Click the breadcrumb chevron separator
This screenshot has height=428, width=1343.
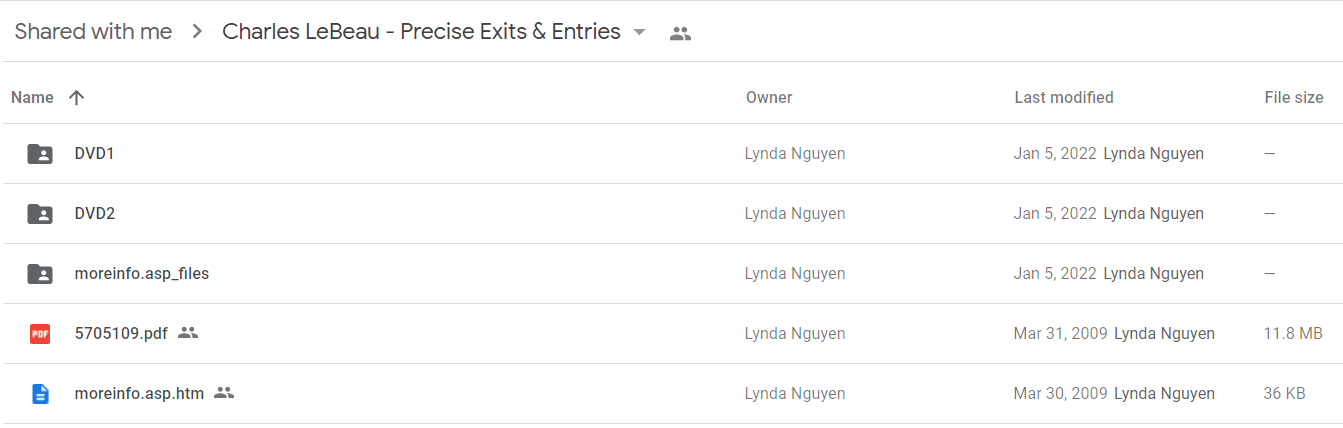[198, 32]
